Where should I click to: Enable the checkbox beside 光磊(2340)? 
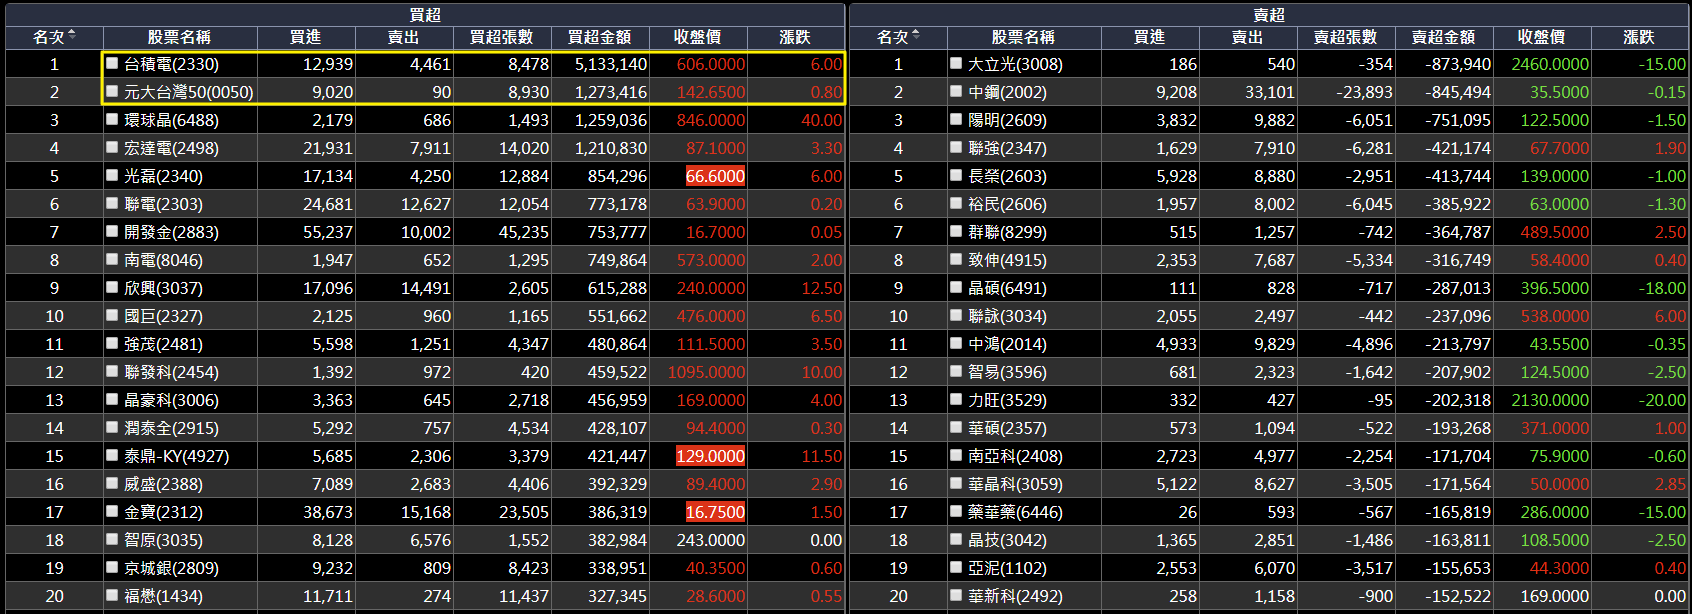point(112,175)
